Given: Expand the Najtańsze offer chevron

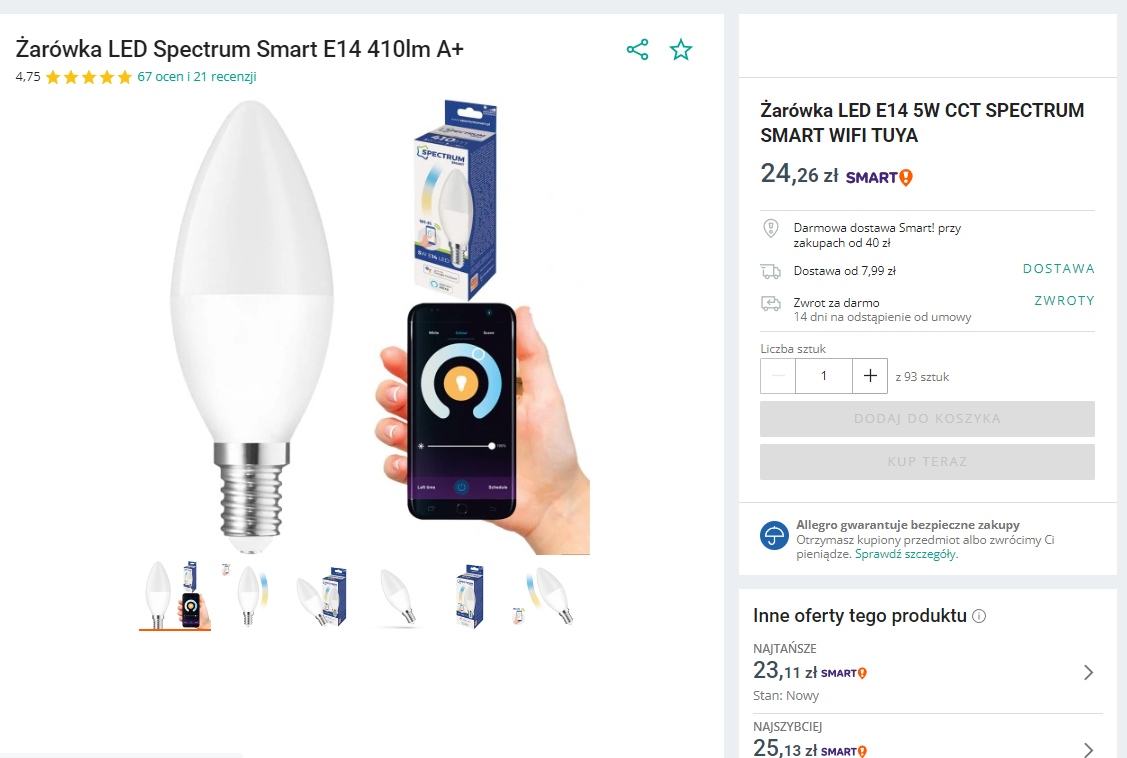Looking at the screenshot, I should click(x=1088, y=673).
